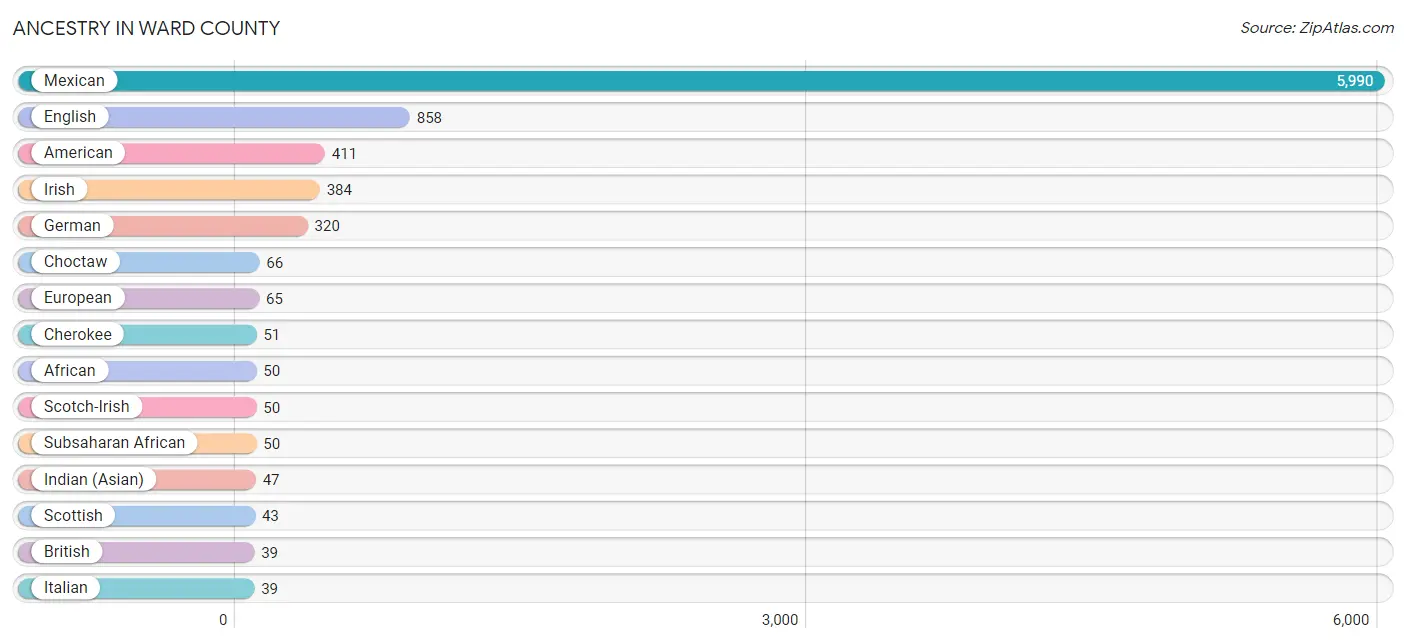The width and height of the screenshot is (1406, 644).
Task: Click the African ancestry label
Action: [70, 370]
